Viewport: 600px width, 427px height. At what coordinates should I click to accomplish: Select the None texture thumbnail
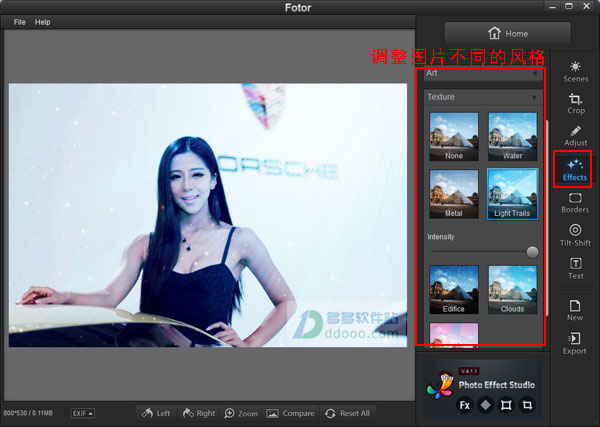(x=454, y=137)
